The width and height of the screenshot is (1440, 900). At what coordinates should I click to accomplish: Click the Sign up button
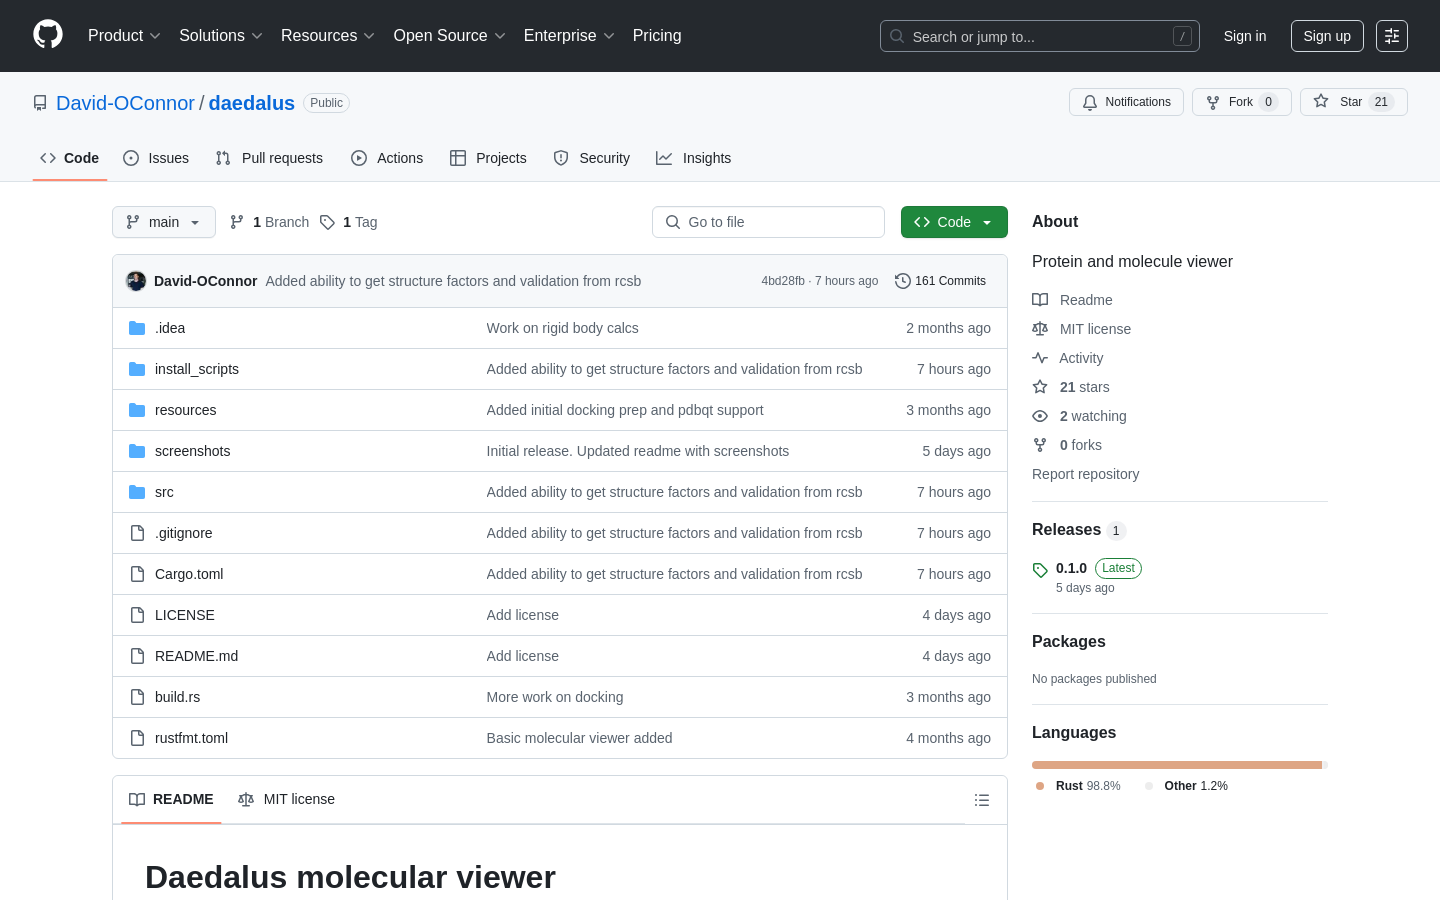pyautogui.click(x=1327, y=36)
